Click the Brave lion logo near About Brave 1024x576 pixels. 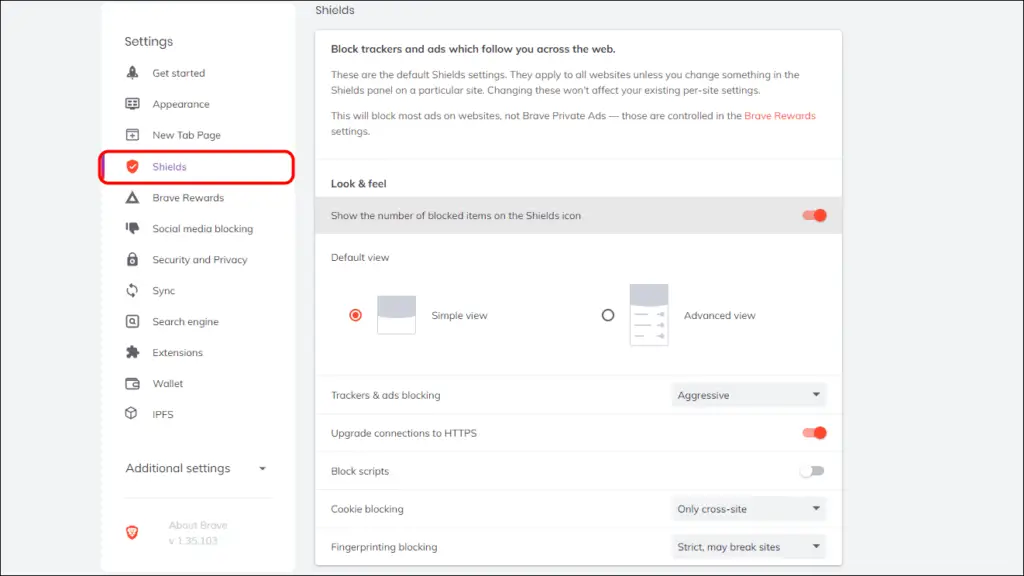[x=132, y=532]
